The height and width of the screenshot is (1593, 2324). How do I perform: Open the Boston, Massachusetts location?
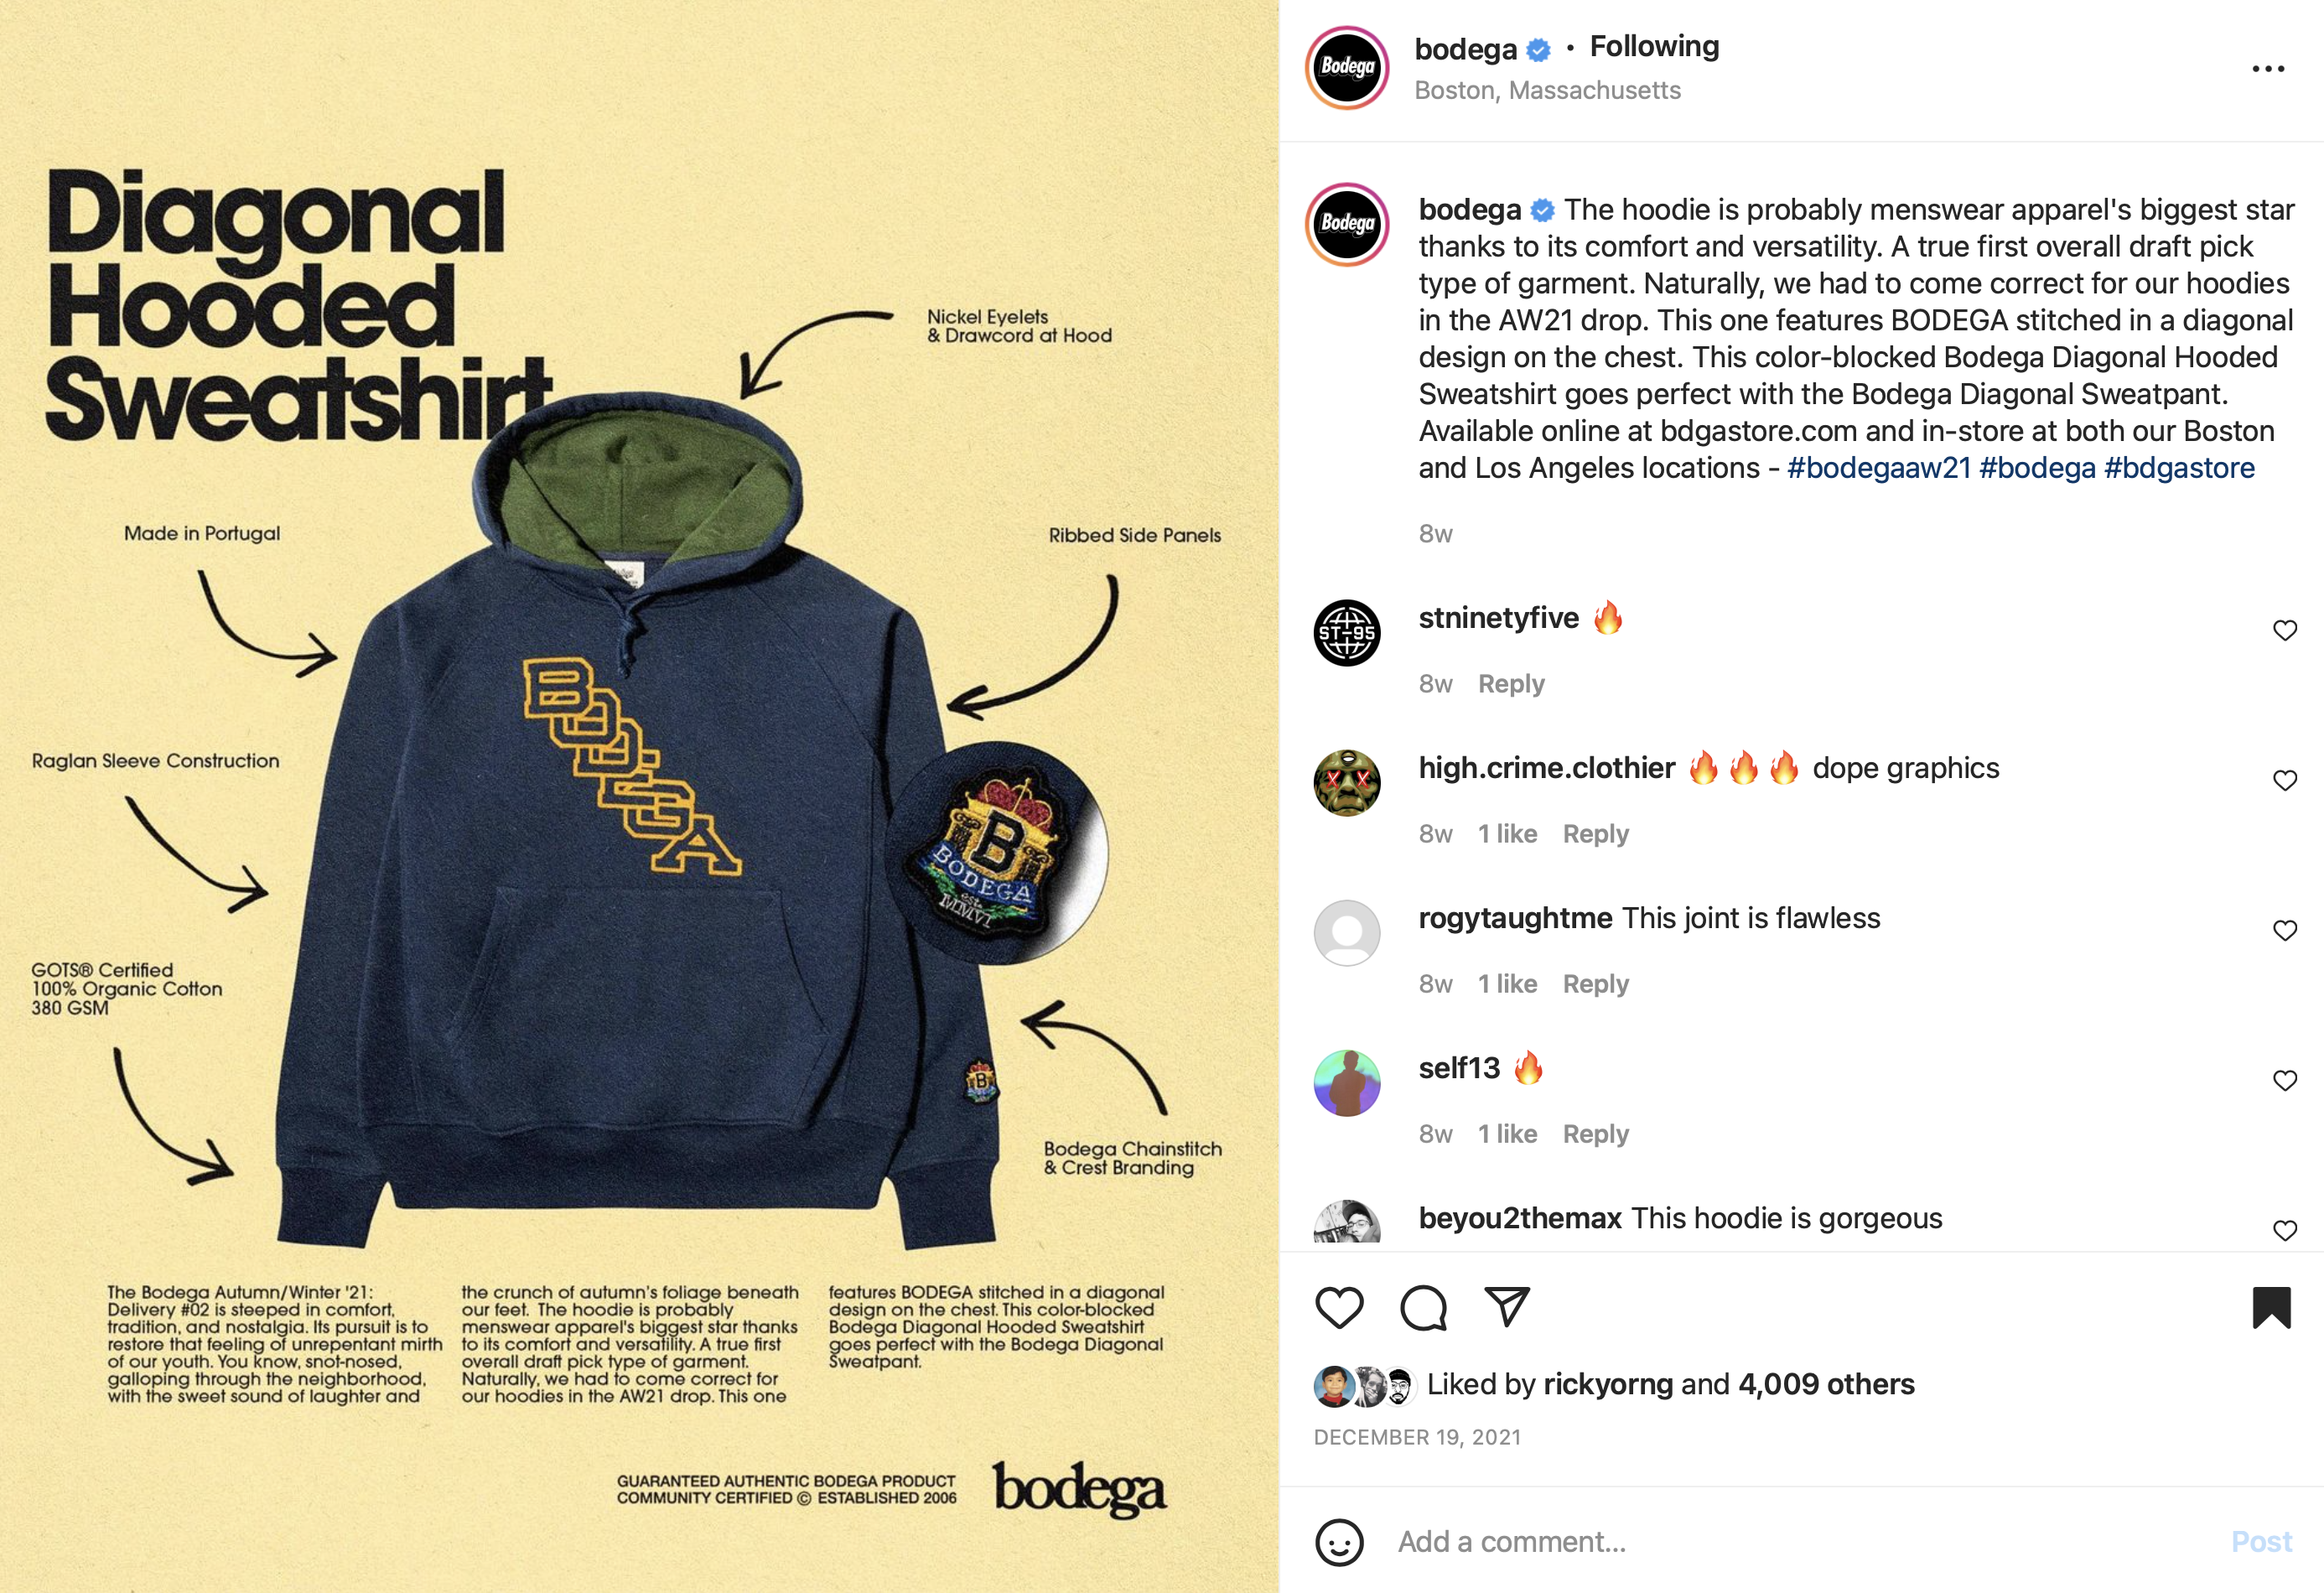point(1547,90)
